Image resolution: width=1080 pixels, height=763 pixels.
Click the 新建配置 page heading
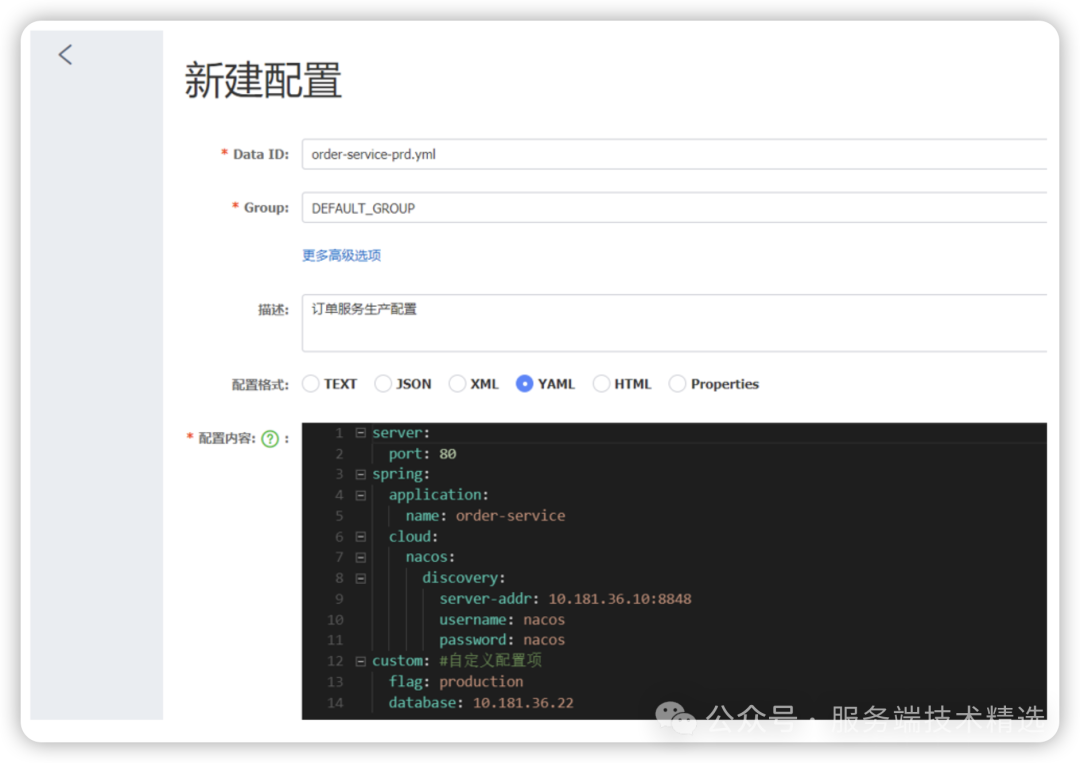pos(263,80)
